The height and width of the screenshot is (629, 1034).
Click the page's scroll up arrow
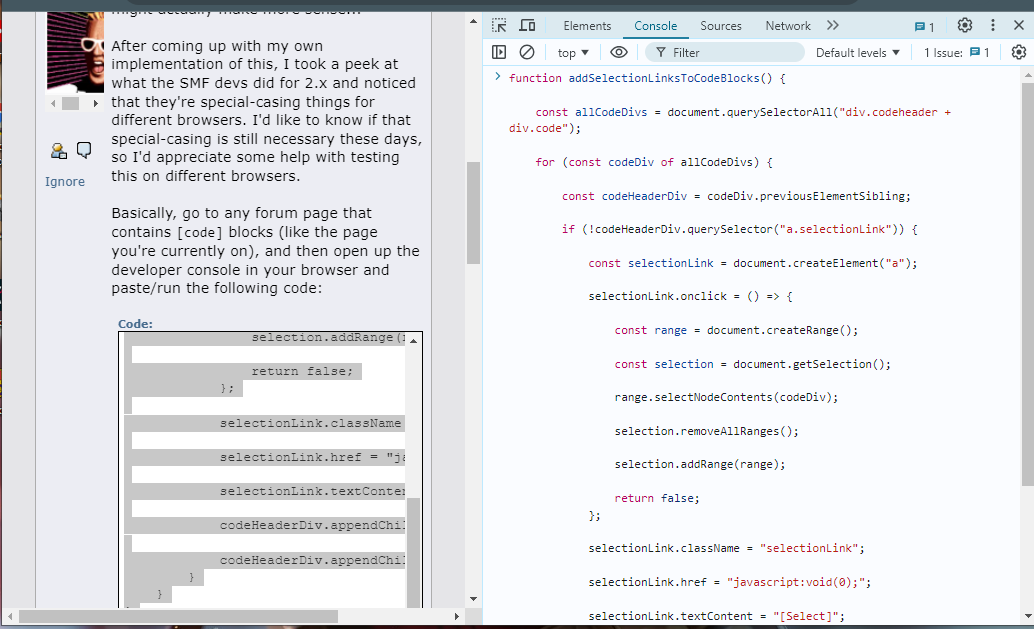[x=473, y=21]
